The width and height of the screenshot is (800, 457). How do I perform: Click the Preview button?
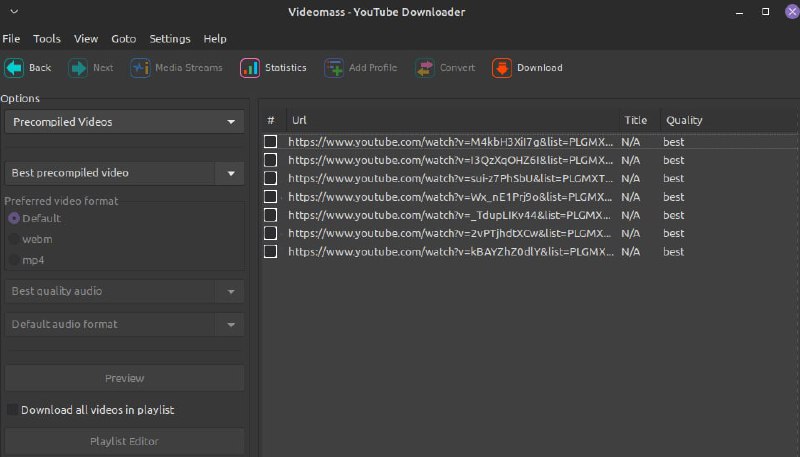pyautogui.click(x=124, y=378)
